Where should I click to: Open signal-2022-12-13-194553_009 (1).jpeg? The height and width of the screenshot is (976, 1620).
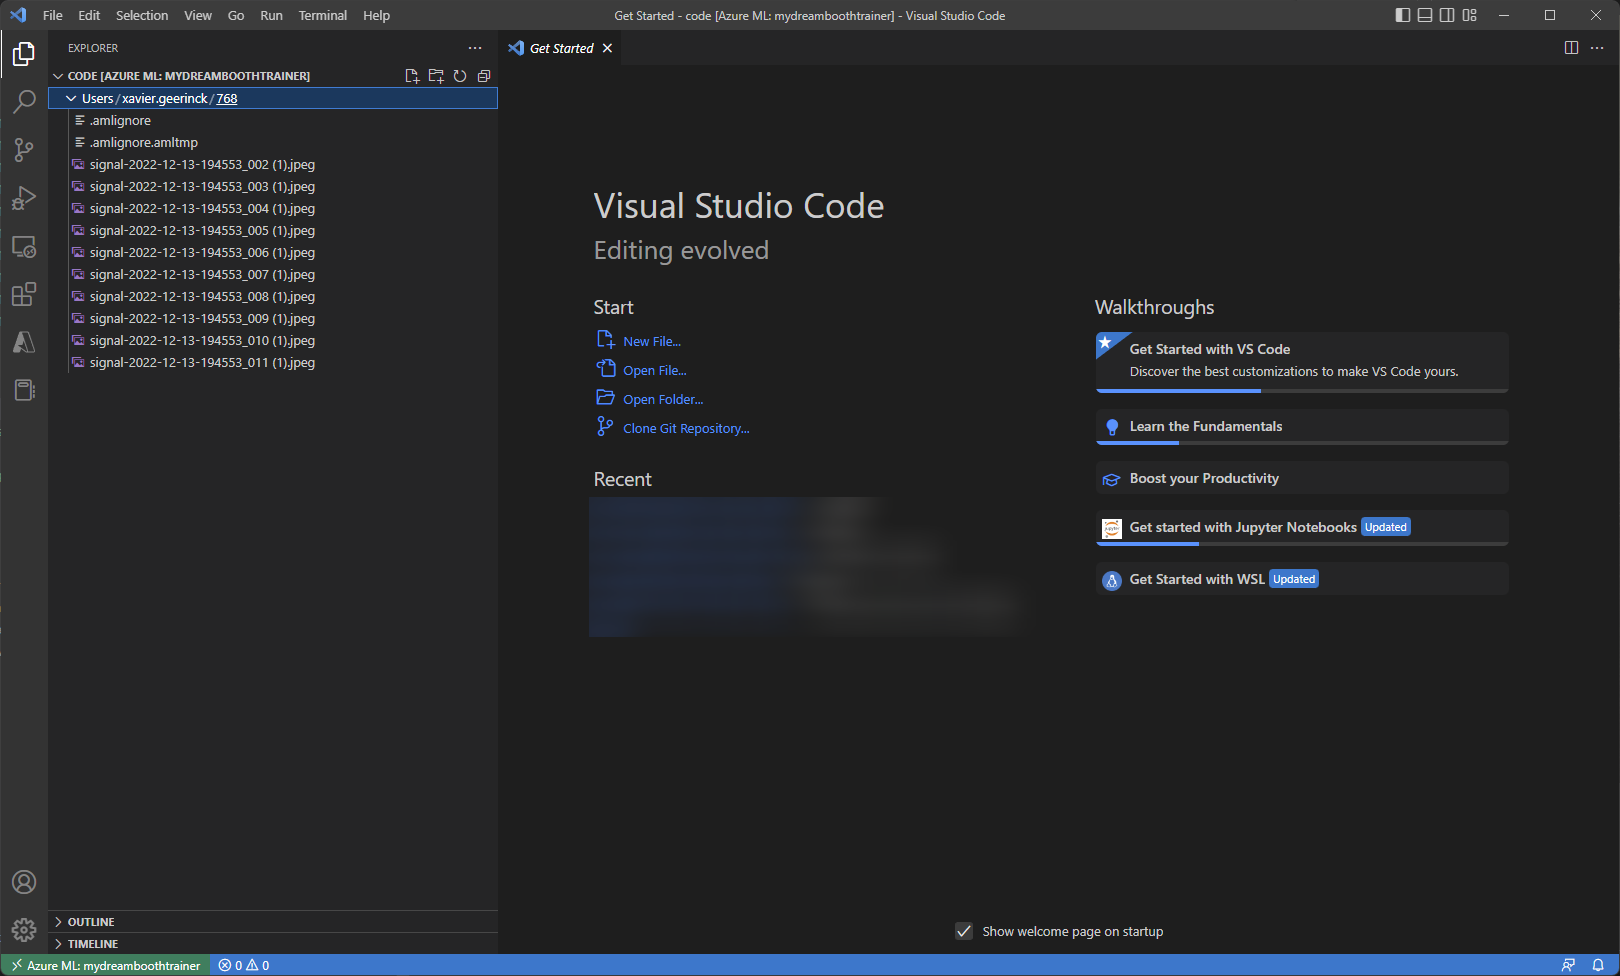(x=273, y=318)
